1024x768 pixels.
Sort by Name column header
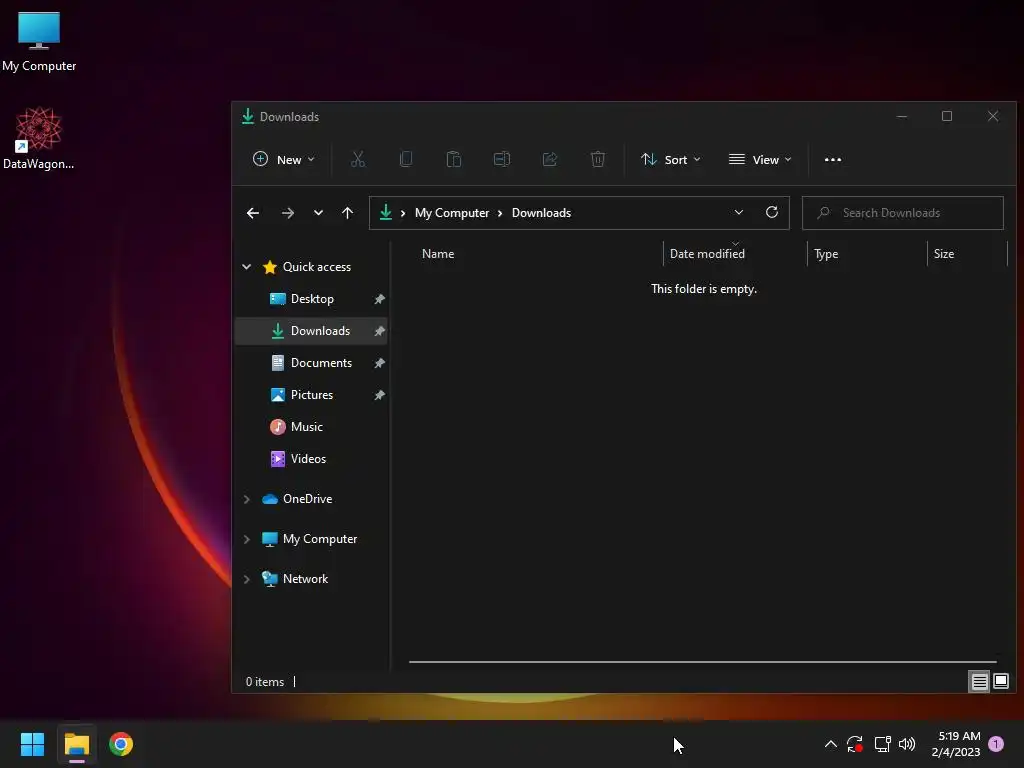point(438,254)
